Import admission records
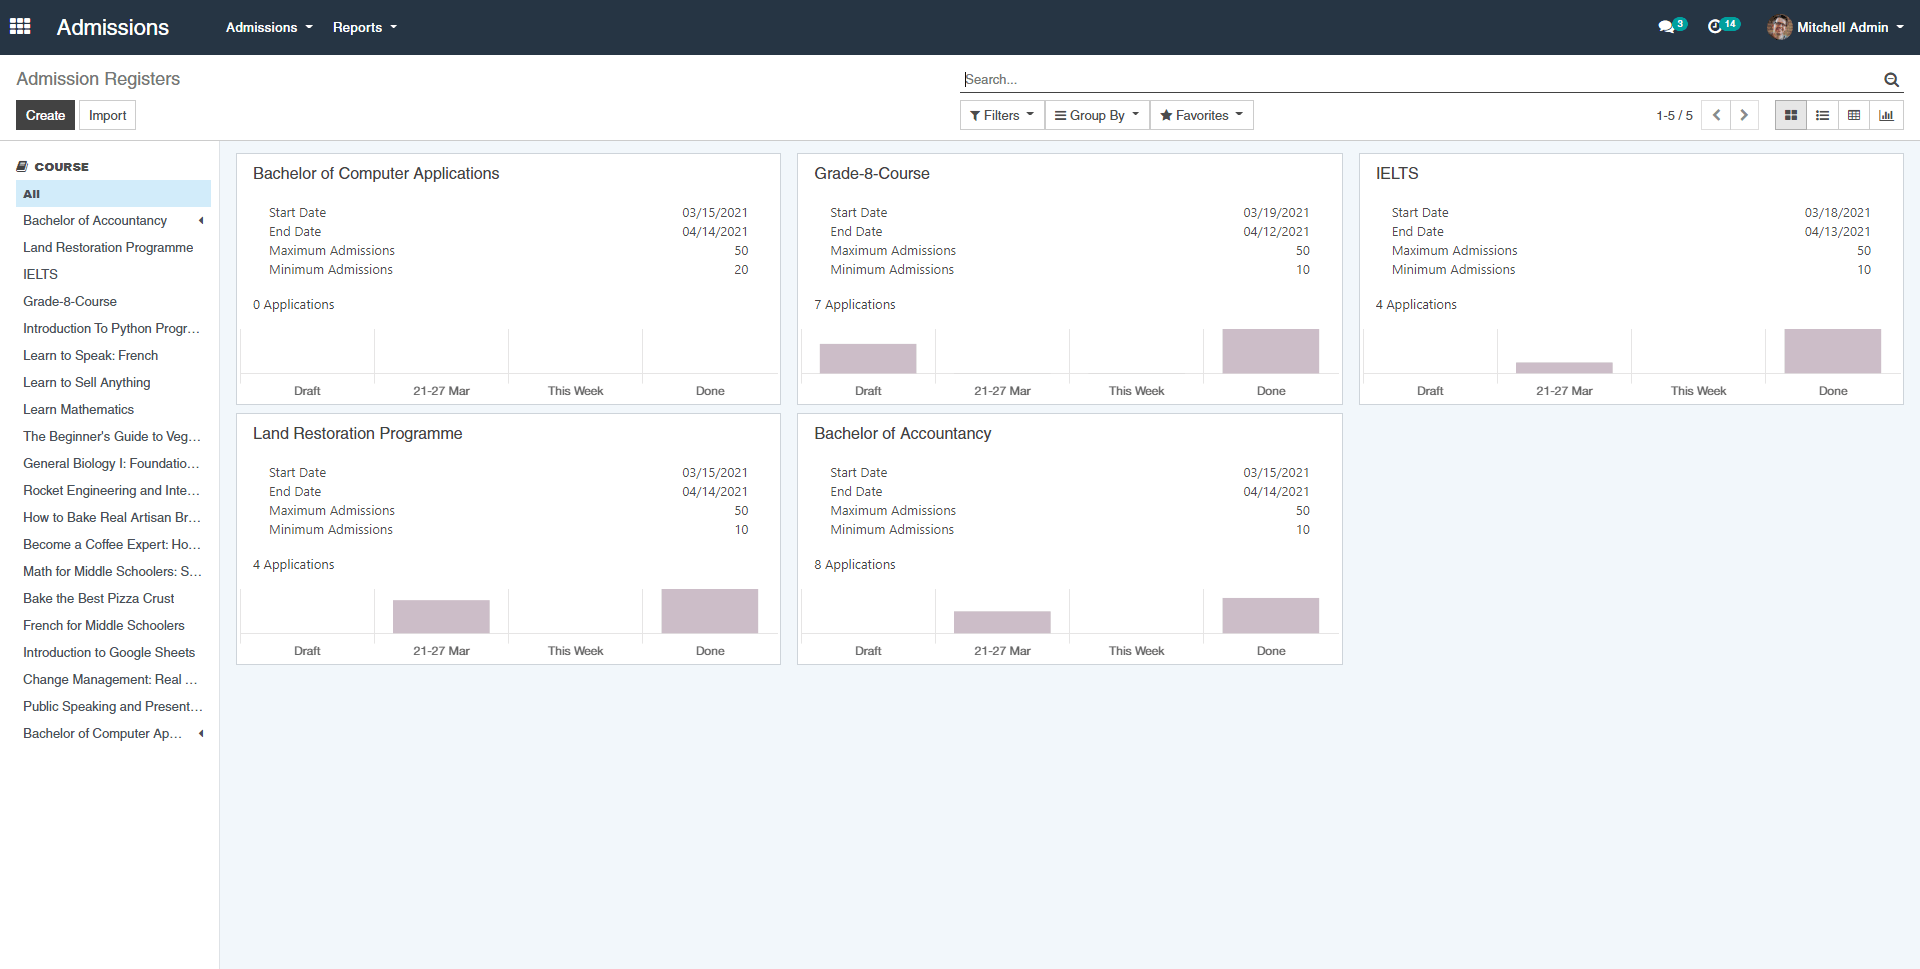This screenshot has width=1920, height=969. coord(107,115)
